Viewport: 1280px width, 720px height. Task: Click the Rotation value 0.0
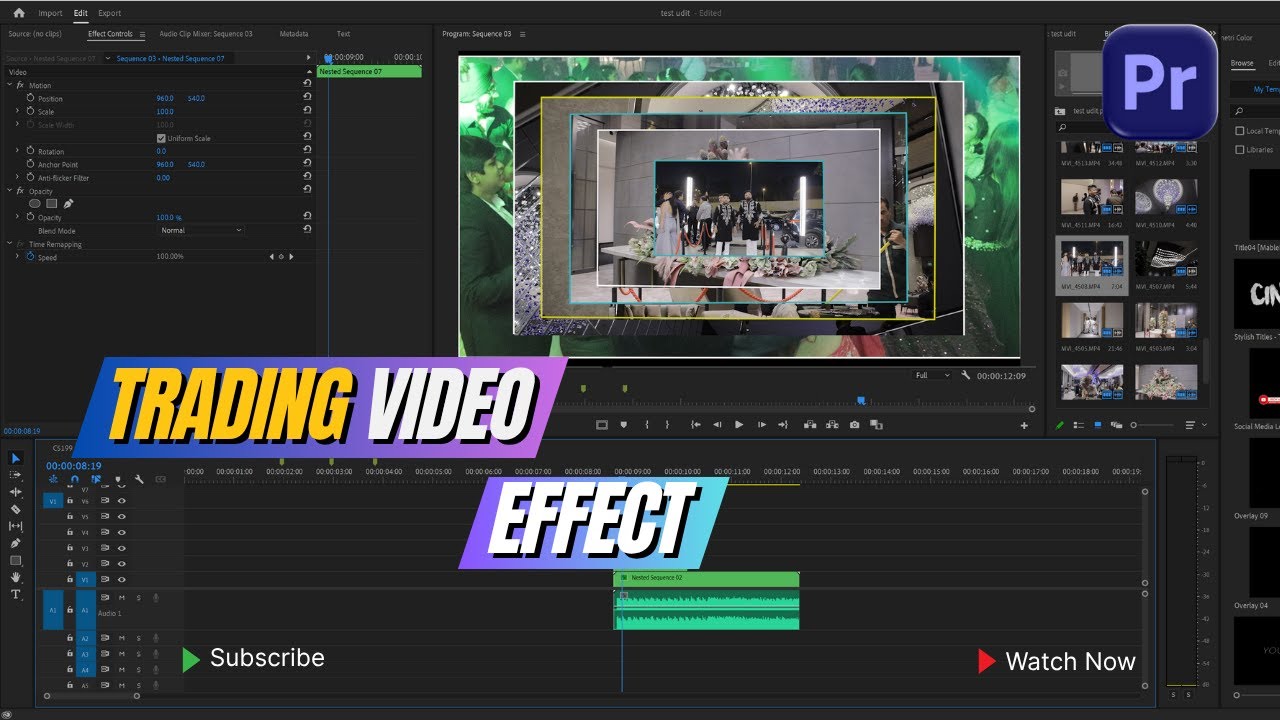tap(161, 151)
